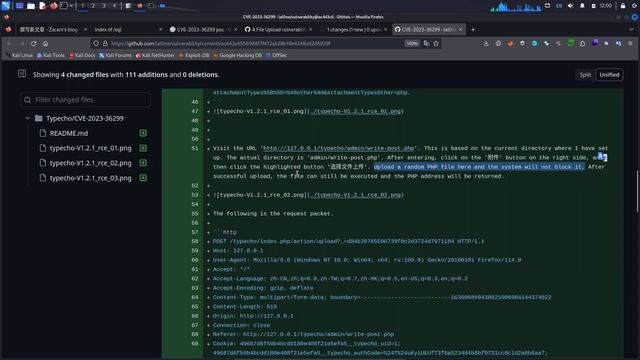Reset the 160% zoom level badge
The height and width of the screenshot is (360, 640).
(412, 43)
